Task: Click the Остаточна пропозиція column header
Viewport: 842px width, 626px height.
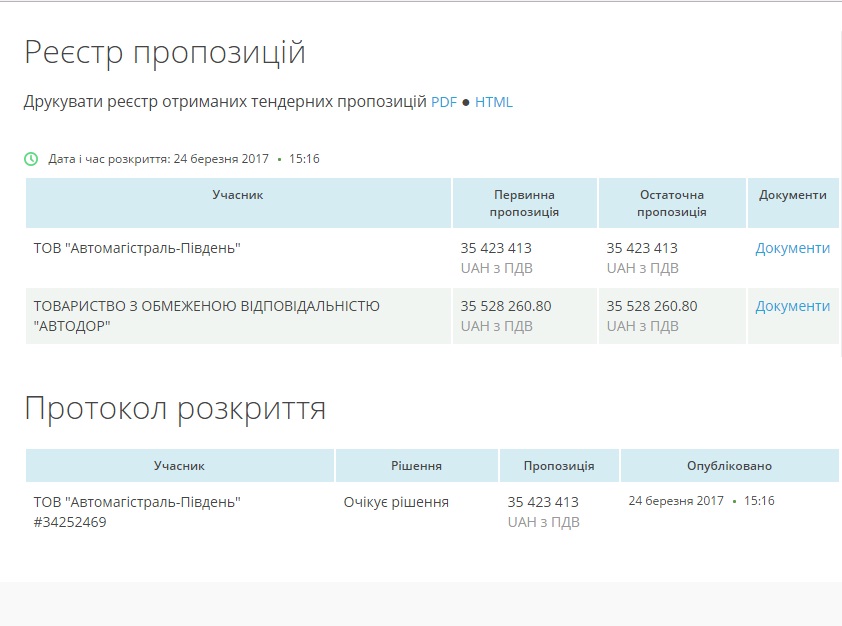Action: pos(671,203)
